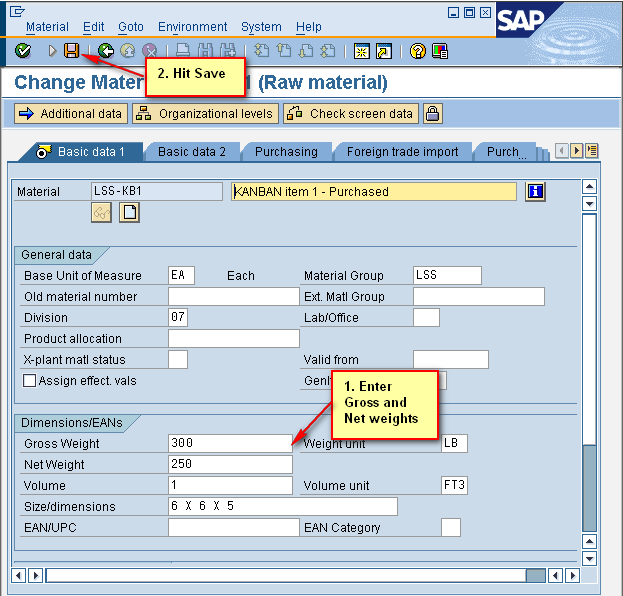Screen dimensions: 623x596
Task: Click the yellow Exit arrow icon
Action: tap(128, 51)
